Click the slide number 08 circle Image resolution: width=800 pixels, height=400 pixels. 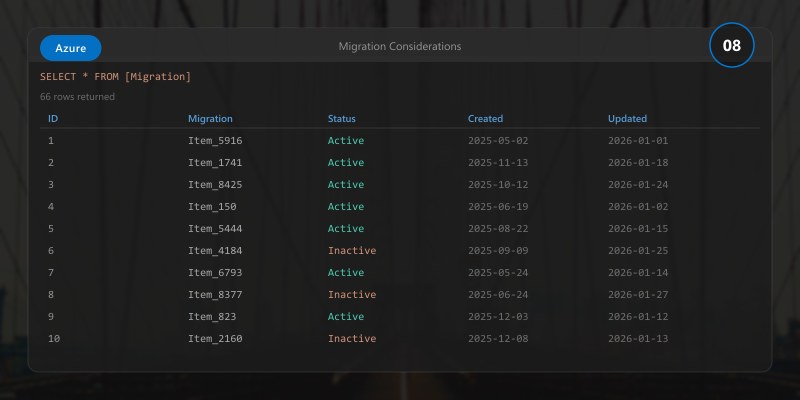[732, 45]
